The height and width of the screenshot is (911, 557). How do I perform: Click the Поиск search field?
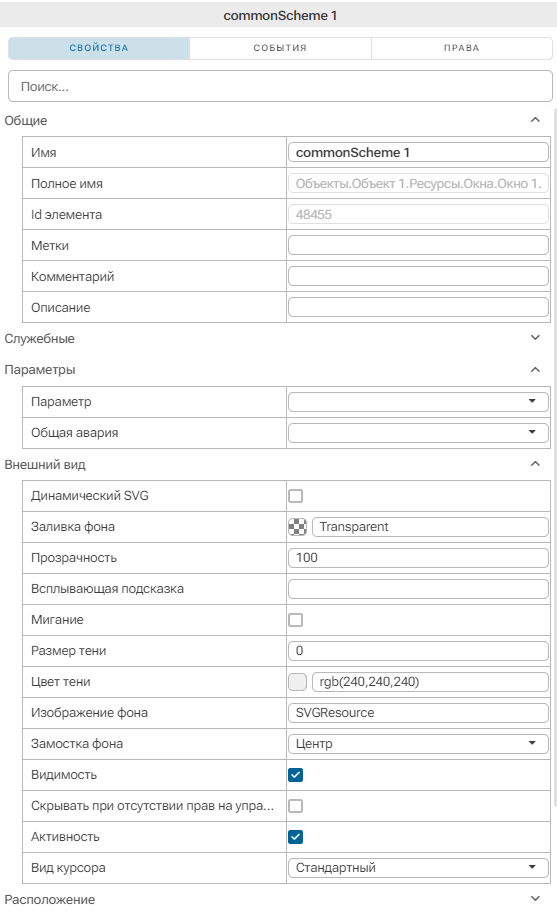point(280,87)
